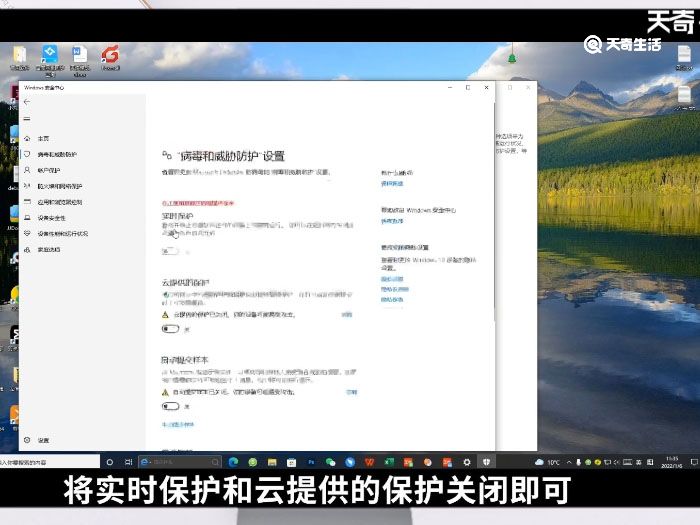Click the wireless firewall icon in sidebar
The image size is (700, 525).
click(x=27, y=186)
